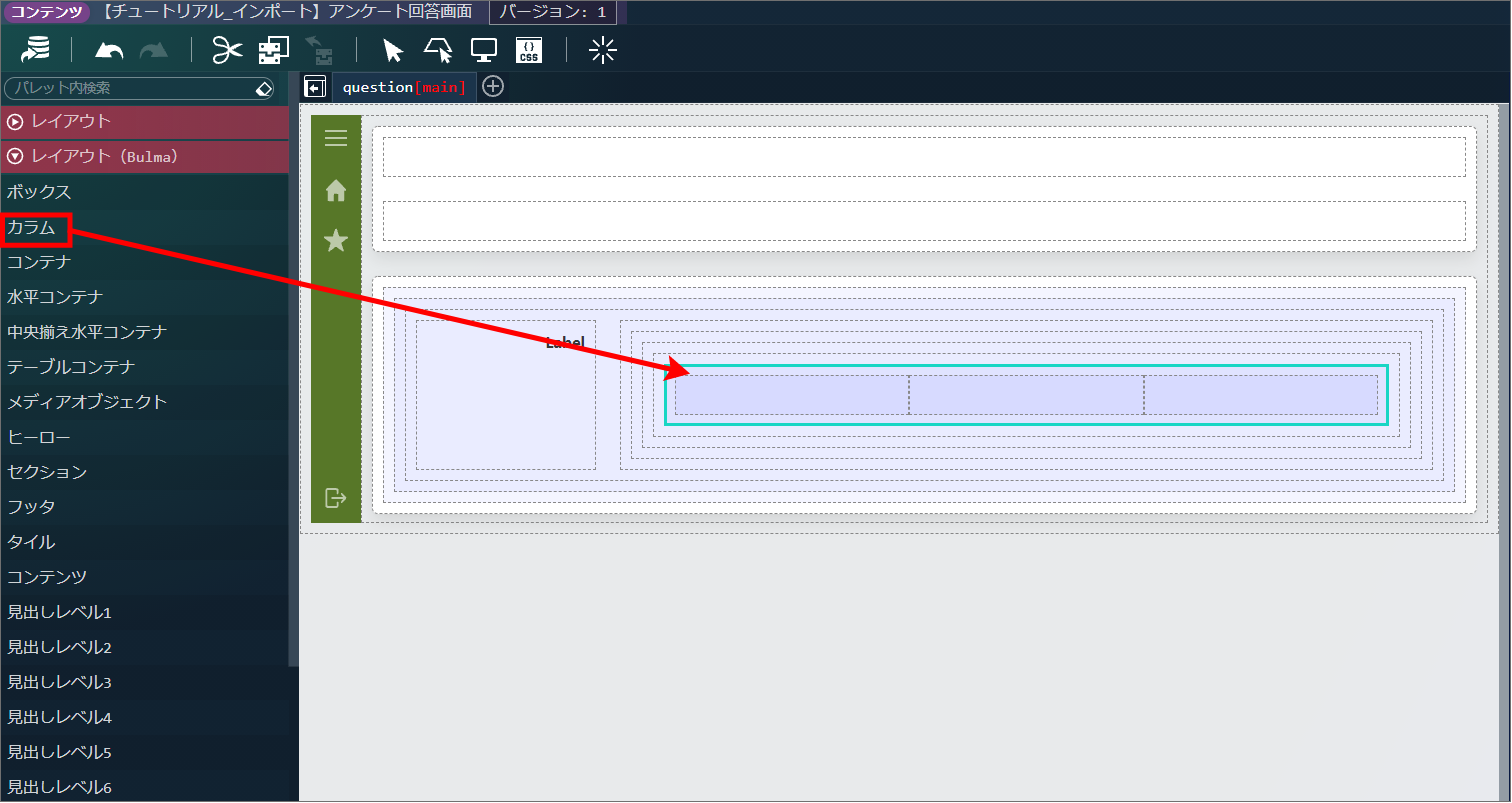This screenshot has width=1512, height=803.
Task: Click the scissors cut icon
Action: coord(228,50)
